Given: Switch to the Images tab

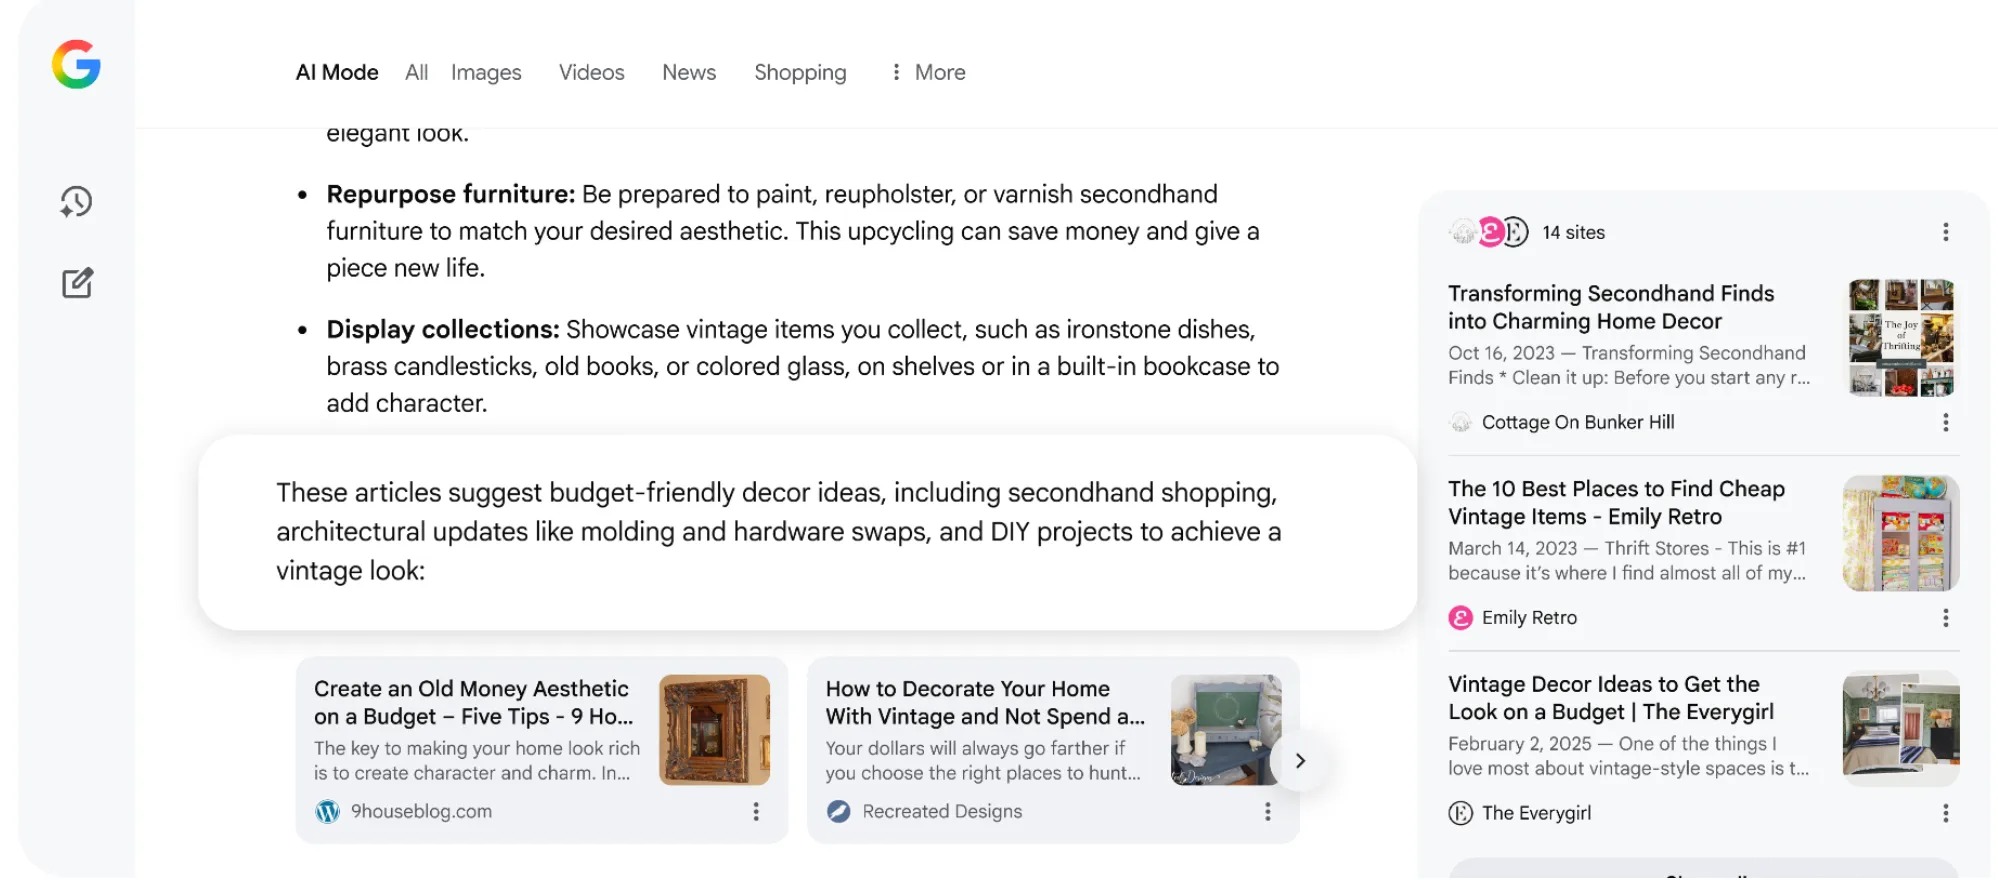Looking at the screenshot, I should (486, 72).
